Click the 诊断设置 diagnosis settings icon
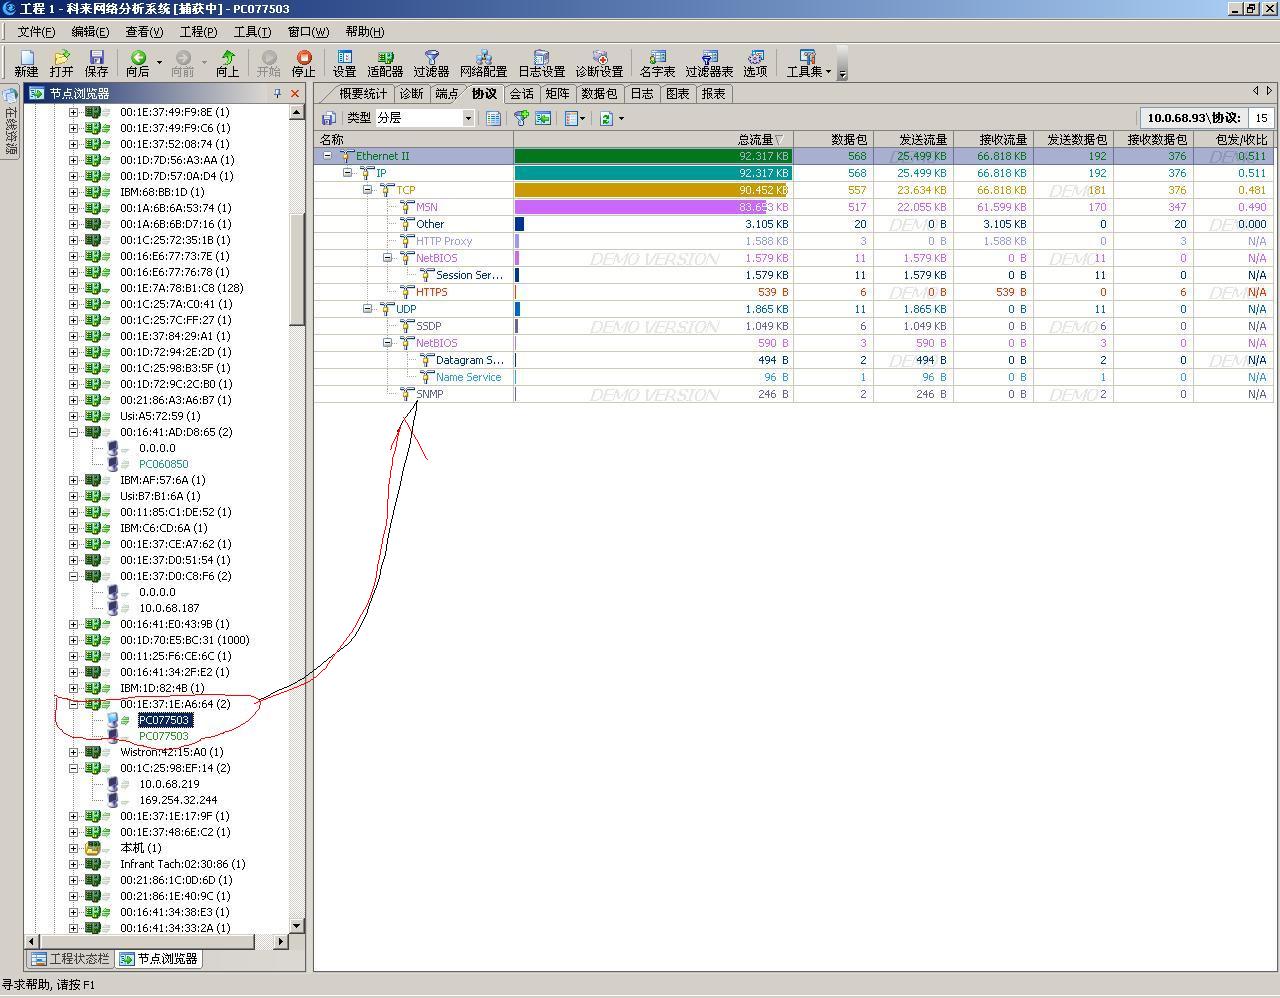Screen dimensions: 1280x998 (x=599, y=63)
